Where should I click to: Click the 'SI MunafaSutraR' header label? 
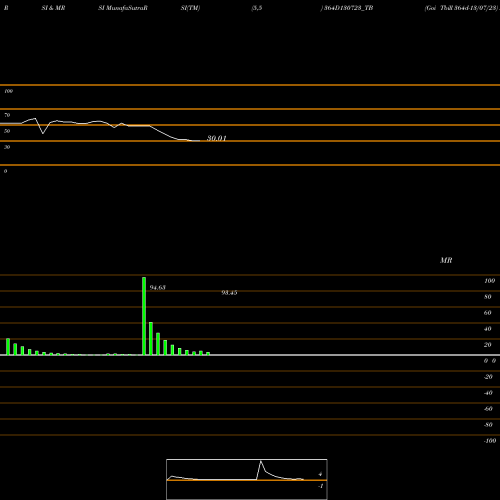(123, 8)
